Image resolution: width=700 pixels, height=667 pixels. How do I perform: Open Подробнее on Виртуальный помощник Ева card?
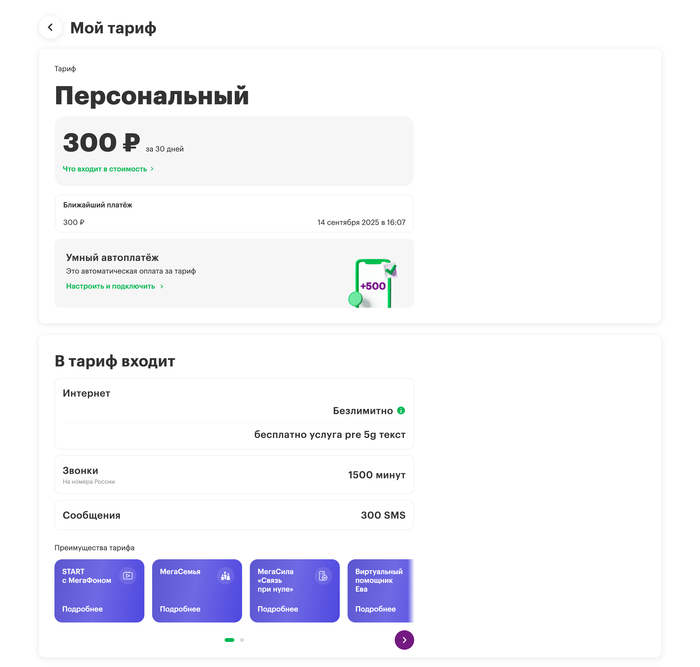(375, 609)
